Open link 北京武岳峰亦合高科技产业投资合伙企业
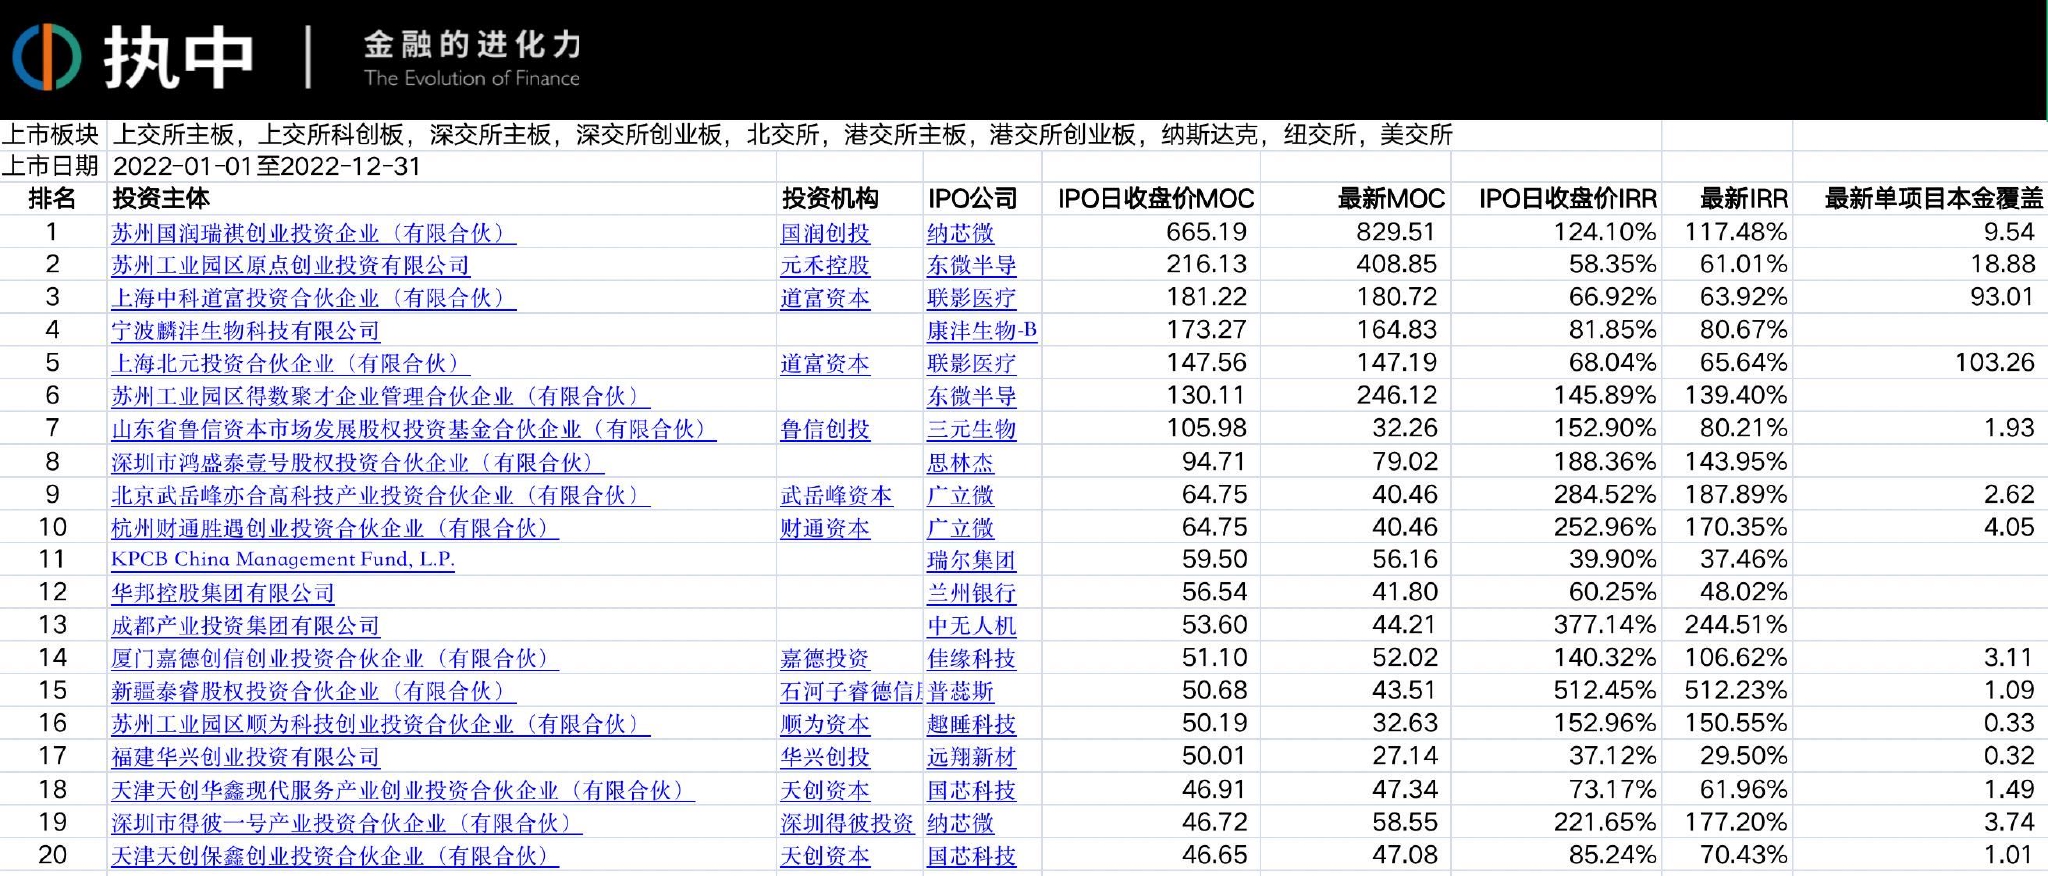 click(380, 496)
